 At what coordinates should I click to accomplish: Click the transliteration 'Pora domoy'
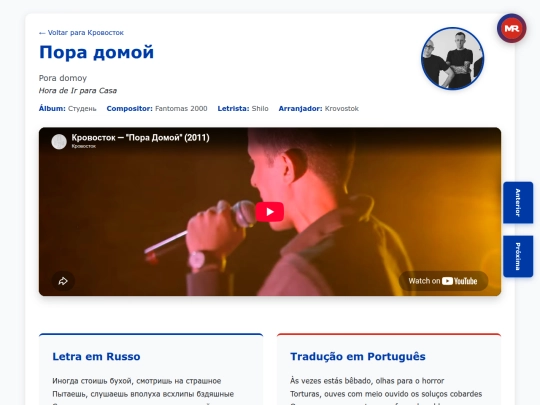click(63, 78)
